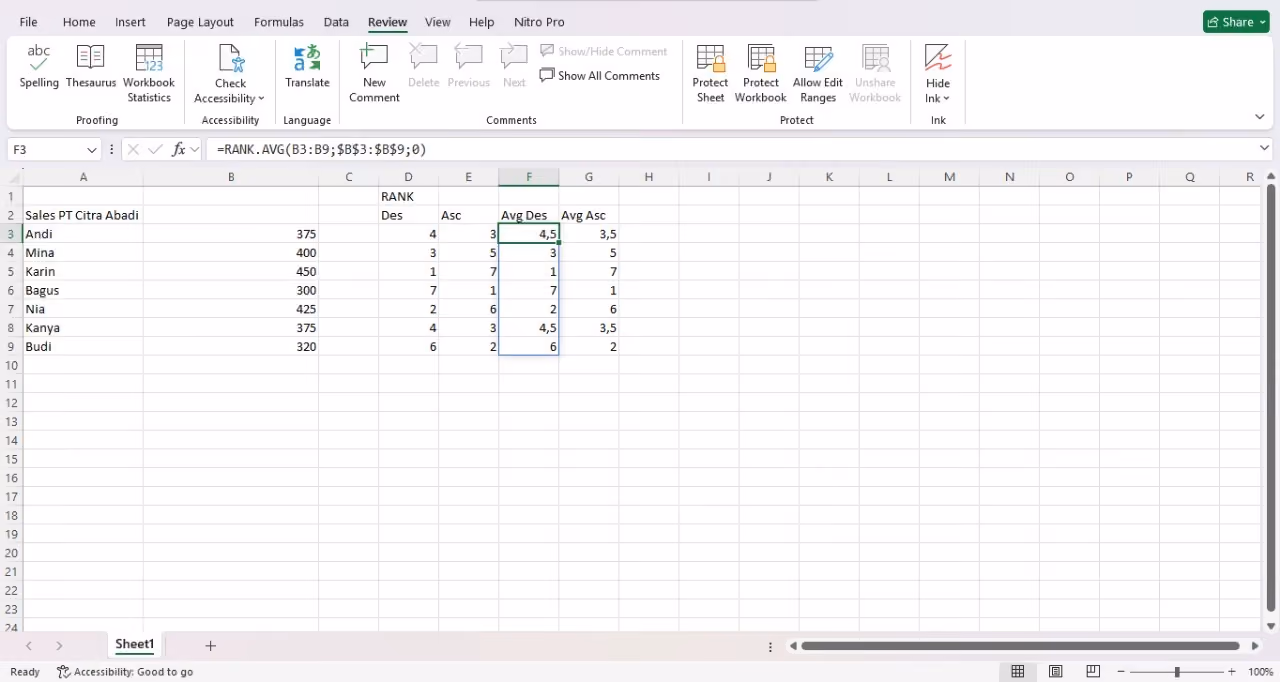Select the cell containing 450
Viewport: 1280px width, 682px height.
(x=231, y=271)
